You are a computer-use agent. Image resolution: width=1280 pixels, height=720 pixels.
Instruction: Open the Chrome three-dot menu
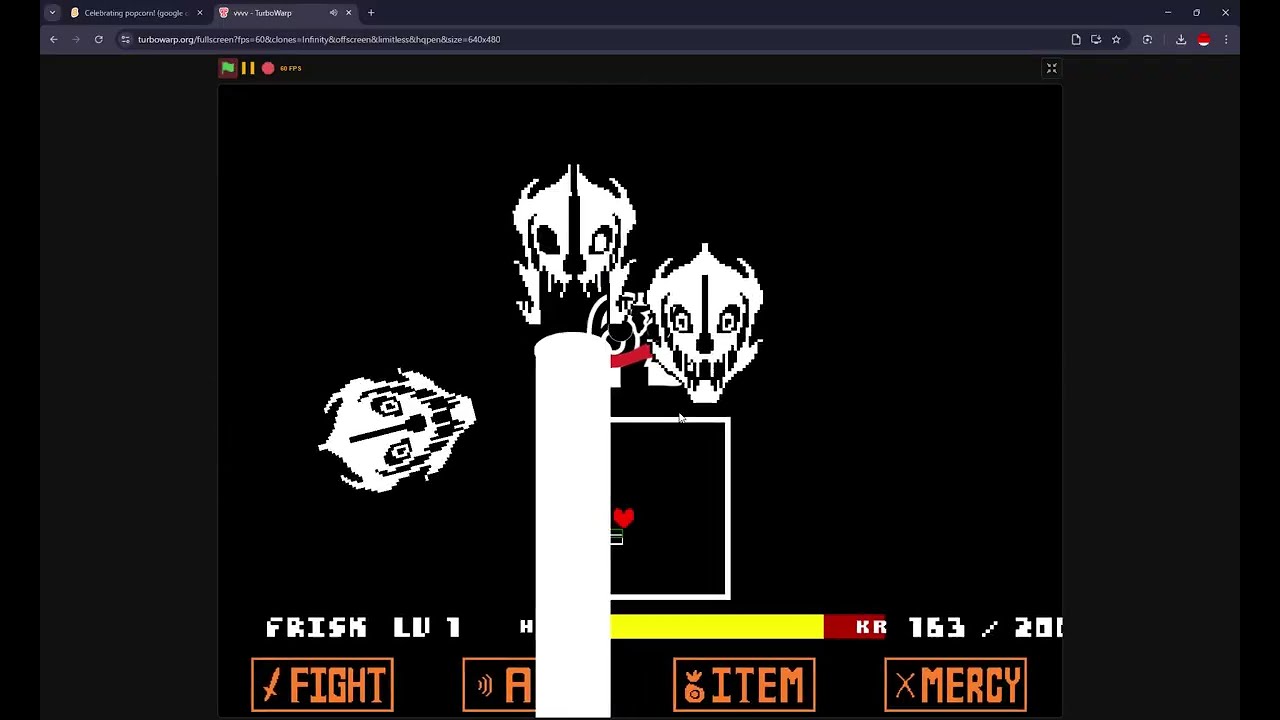point(1226,39)
